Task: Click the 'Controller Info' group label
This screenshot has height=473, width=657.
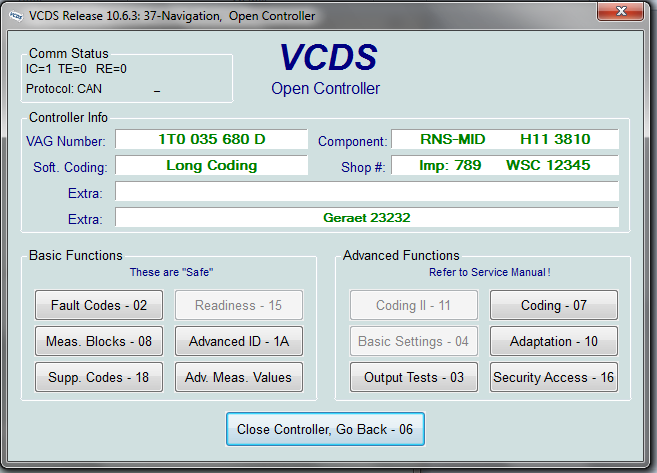Action: point(68,118)
